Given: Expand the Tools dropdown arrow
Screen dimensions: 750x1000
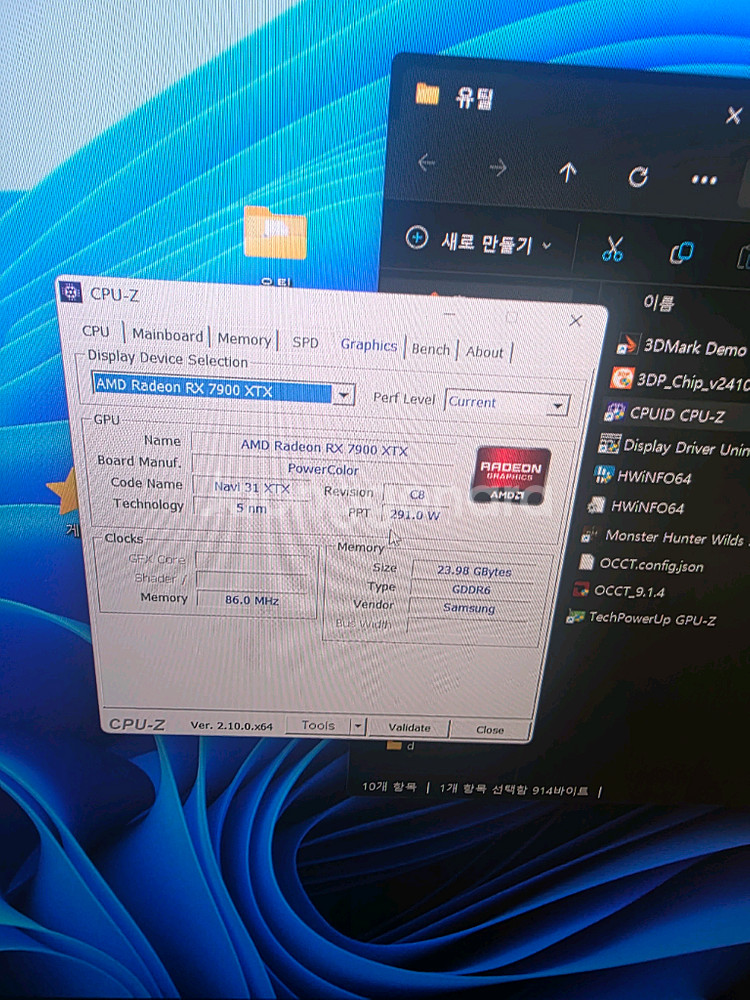Looking at the screenshot, I should click(x=358, y=726).
